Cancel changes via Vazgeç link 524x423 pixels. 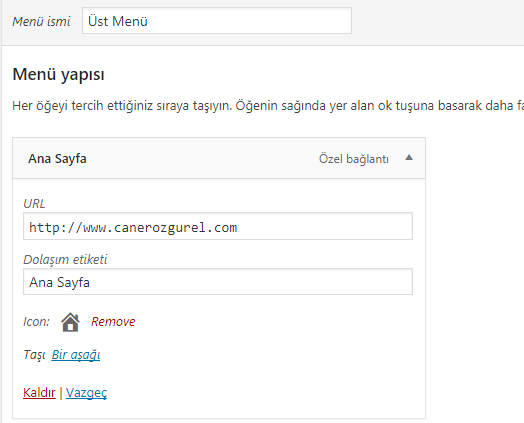86,393
